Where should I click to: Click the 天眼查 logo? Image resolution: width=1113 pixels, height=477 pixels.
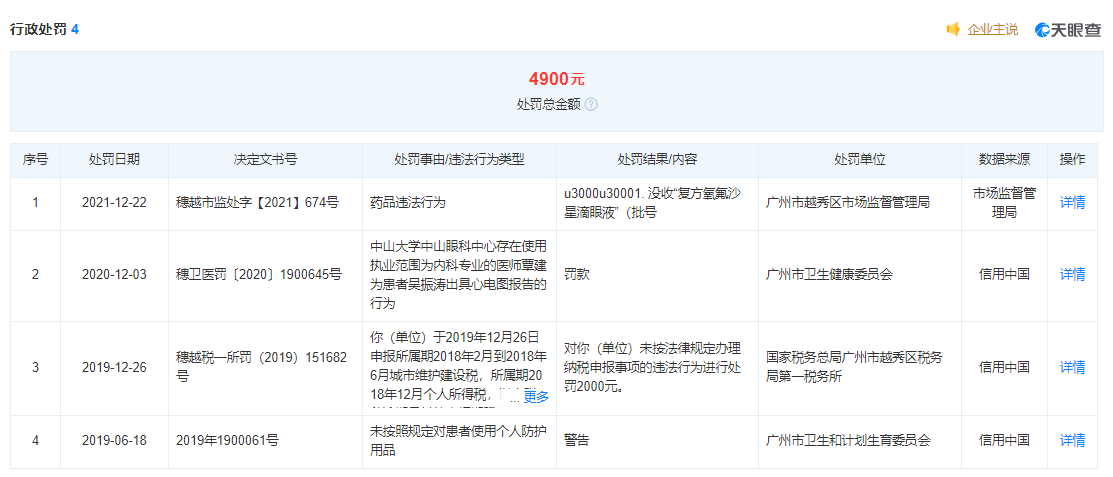click(1067, 29)
